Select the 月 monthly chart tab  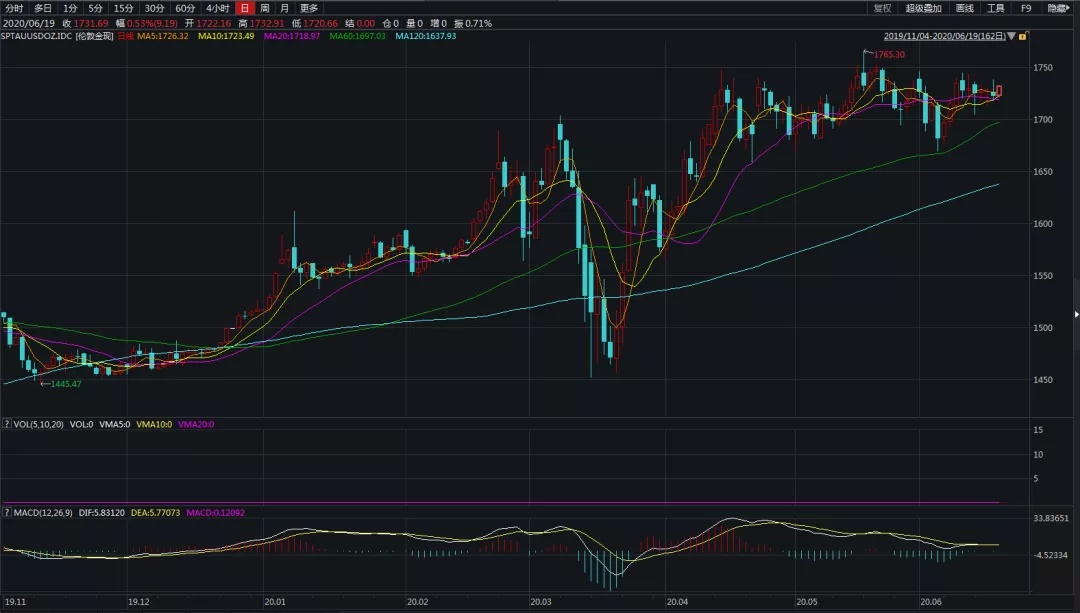coord(284,8)
